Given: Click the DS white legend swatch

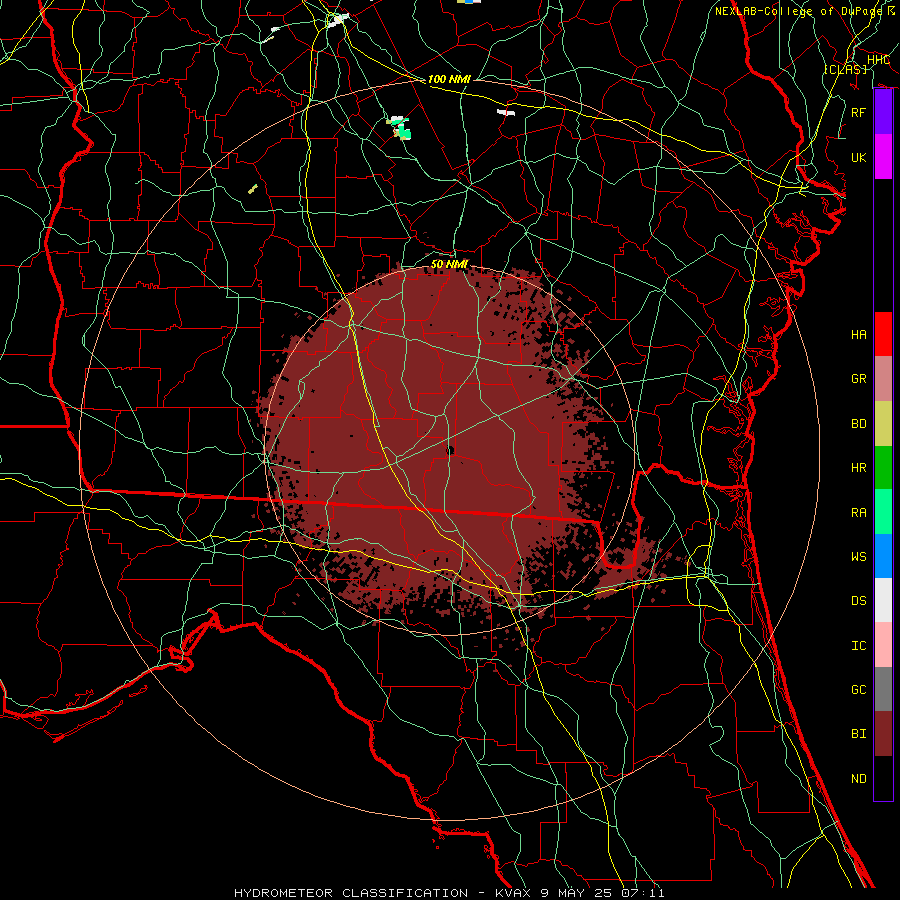Looking at the screenshot, I should point(883,600).
